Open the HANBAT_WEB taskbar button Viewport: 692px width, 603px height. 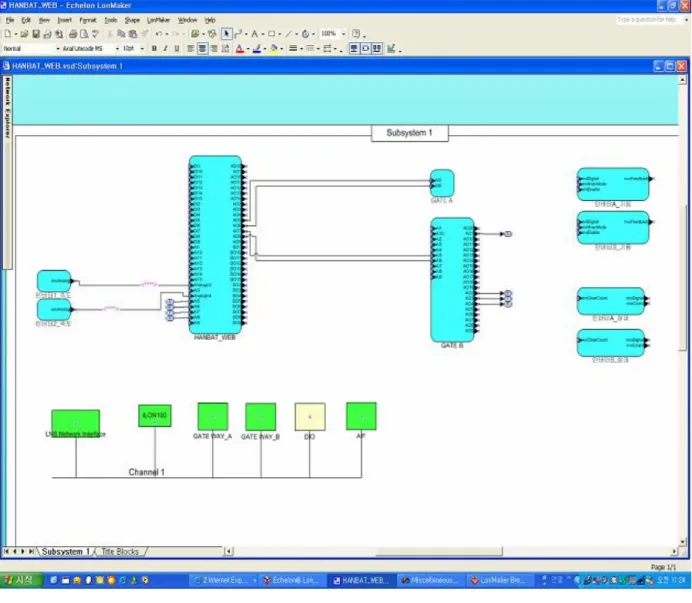(x=361, y=580)
